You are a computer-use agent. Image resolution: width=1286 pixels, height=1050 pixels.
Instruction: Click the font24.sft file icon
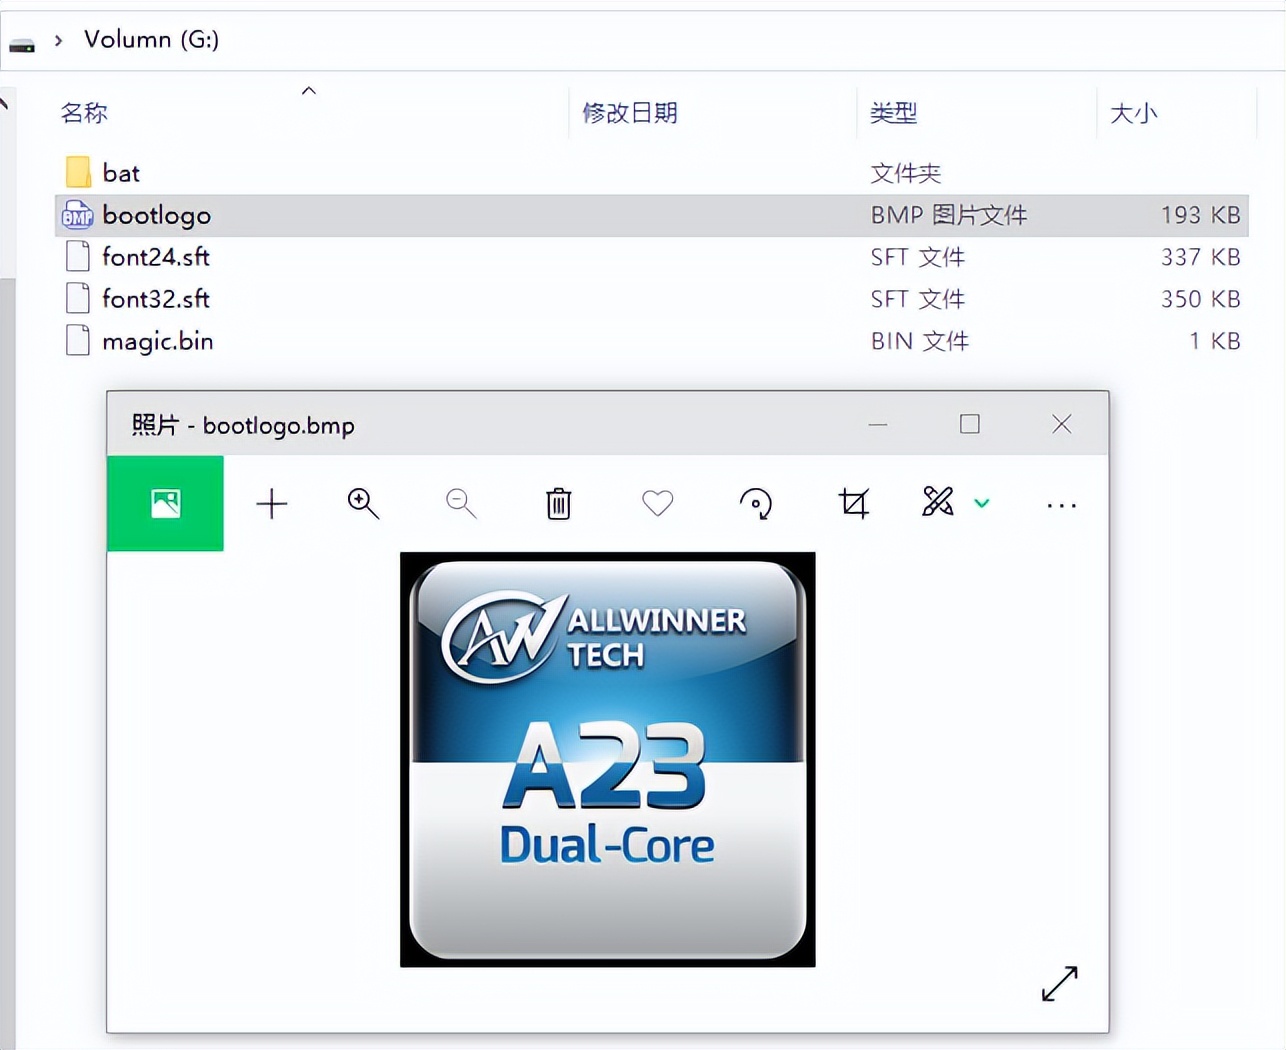point(78,257)
